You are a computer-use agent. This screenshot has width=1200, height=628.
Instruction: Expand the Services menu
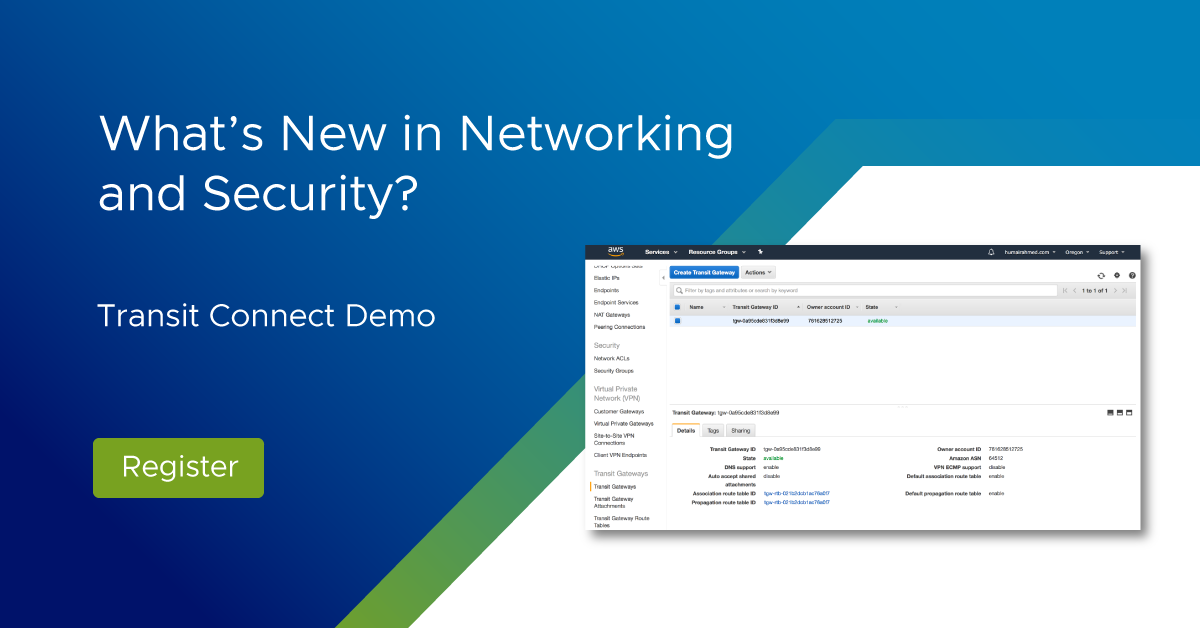(661, 252)
